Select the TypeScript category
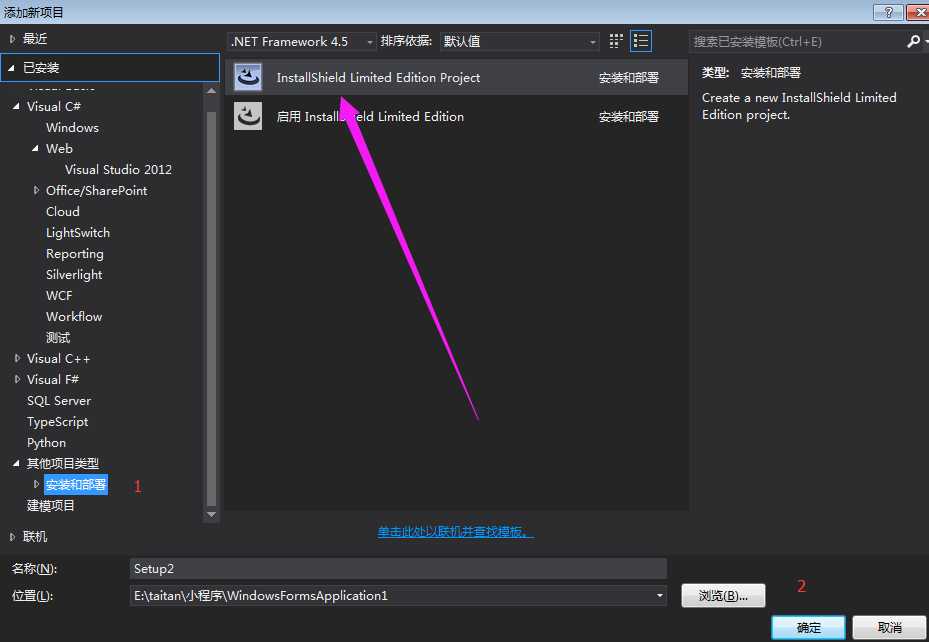 point(57,422)
